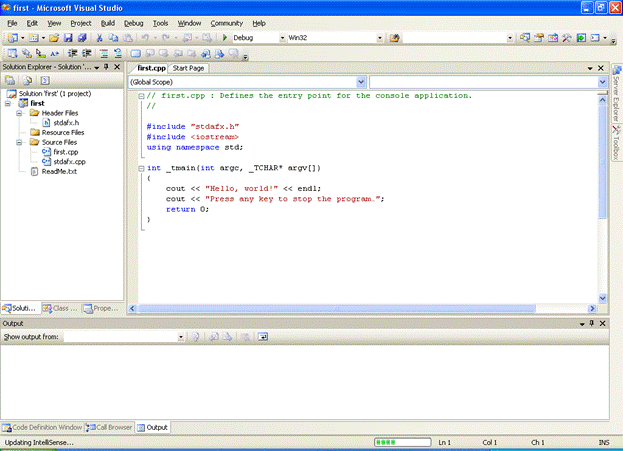Image resolution: width=623 pixels, height=451 pixels.
Task: Save the file with the floppy icon
Action: [68, 38]
